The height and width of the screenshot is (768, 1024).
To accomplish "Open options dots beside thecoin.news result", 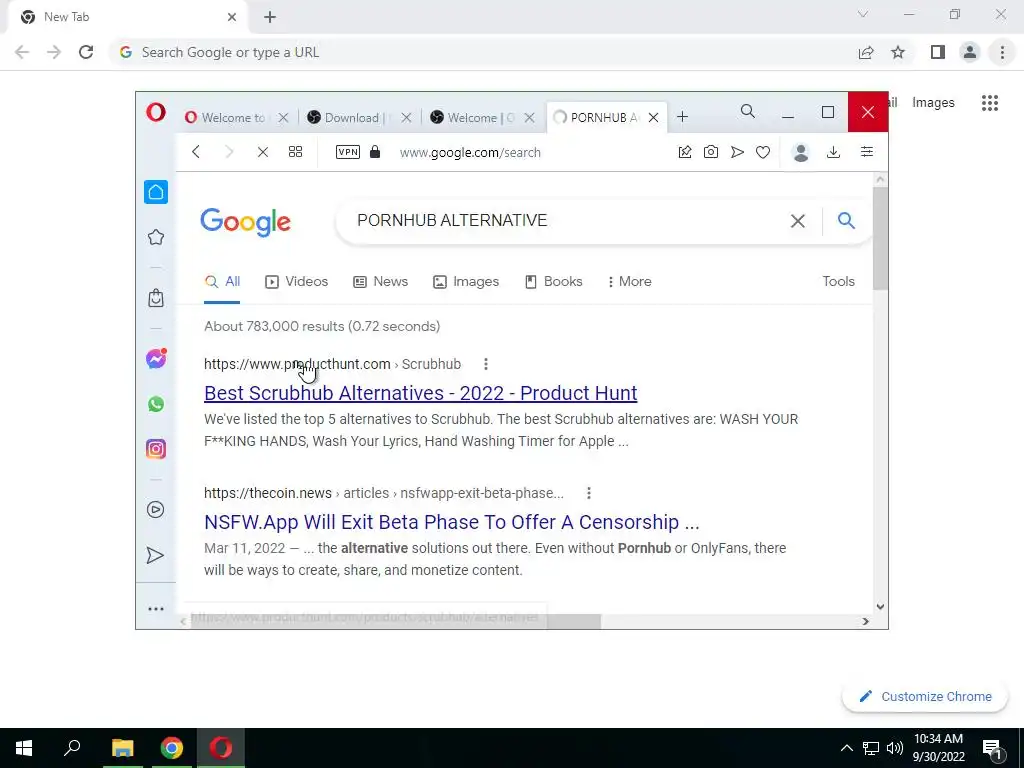I will pyautogui.click(x=588, y=493).
